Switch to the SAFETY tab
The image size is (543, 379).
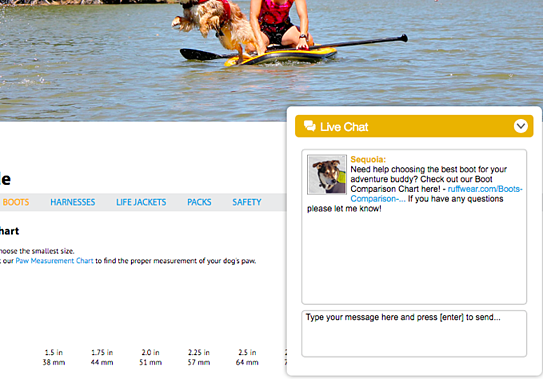(x=247, y=202)
